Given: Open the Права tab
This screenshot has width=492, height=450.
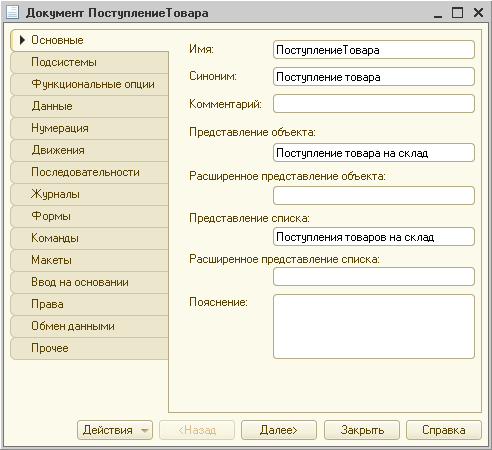Looking at the screenshot, I should click(x=89, y=304).
